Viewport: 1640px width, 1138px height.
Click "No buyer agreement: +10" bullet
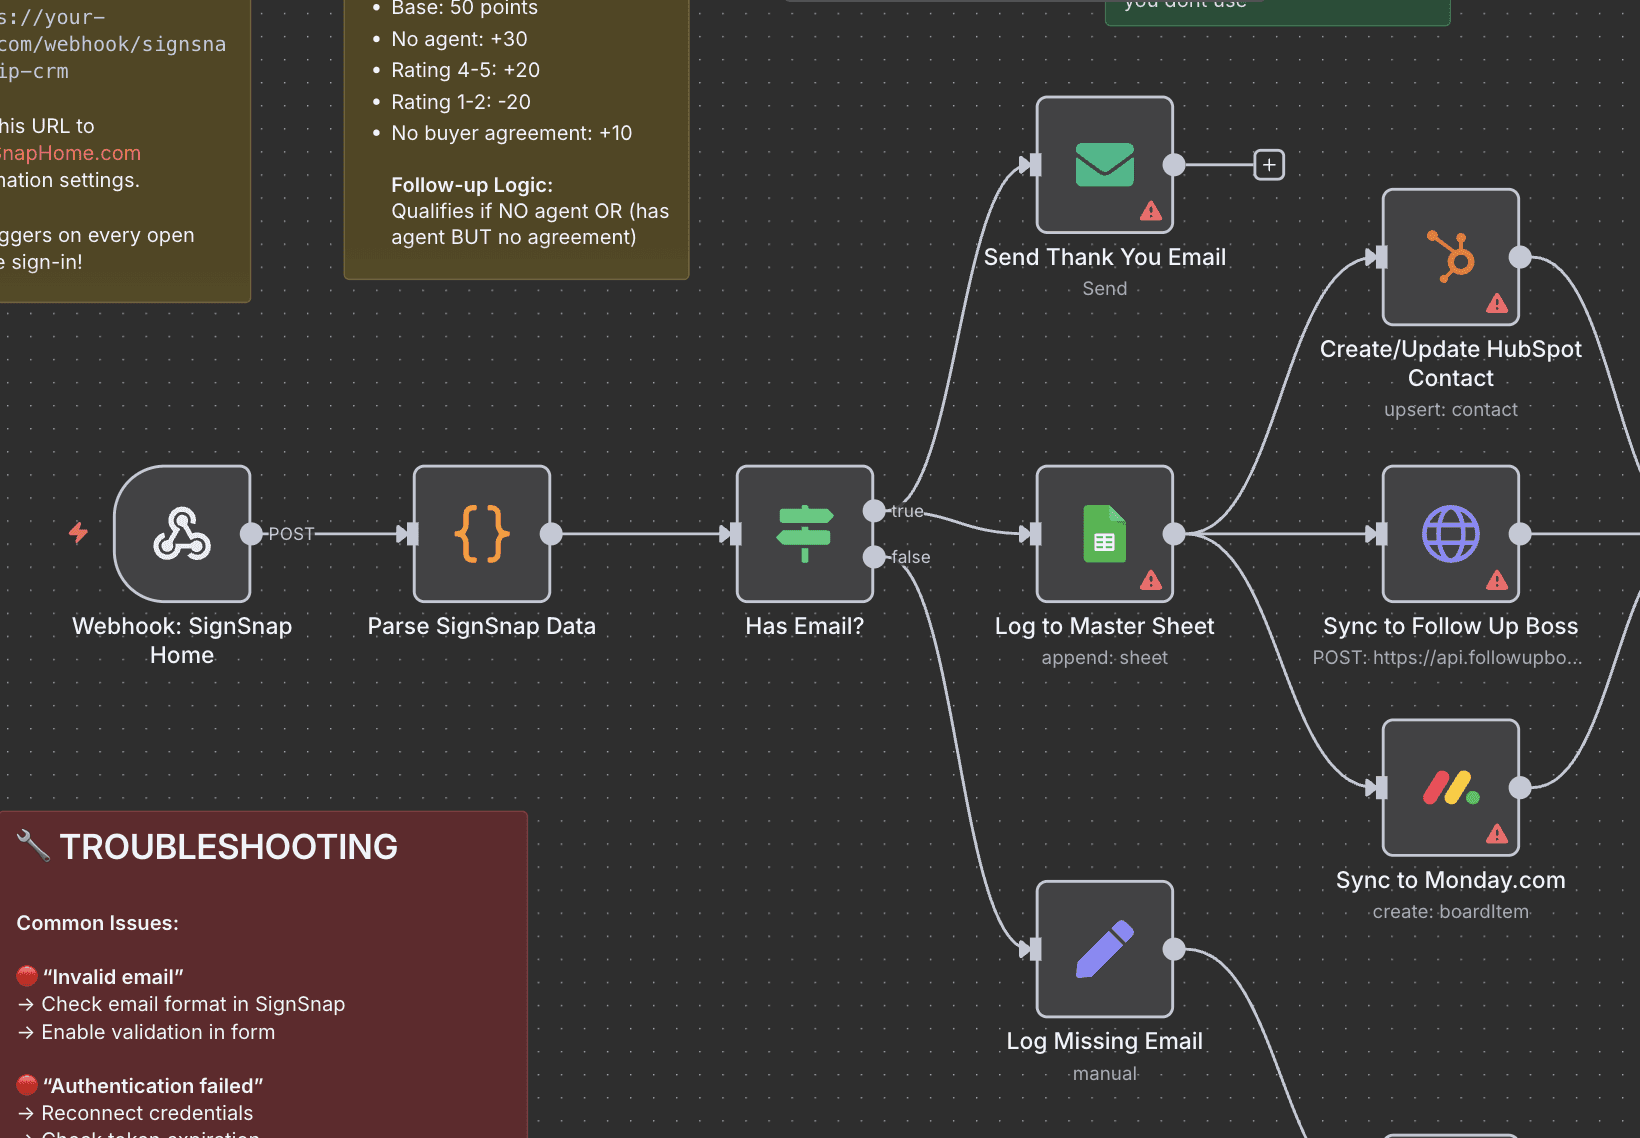point(512,133)
